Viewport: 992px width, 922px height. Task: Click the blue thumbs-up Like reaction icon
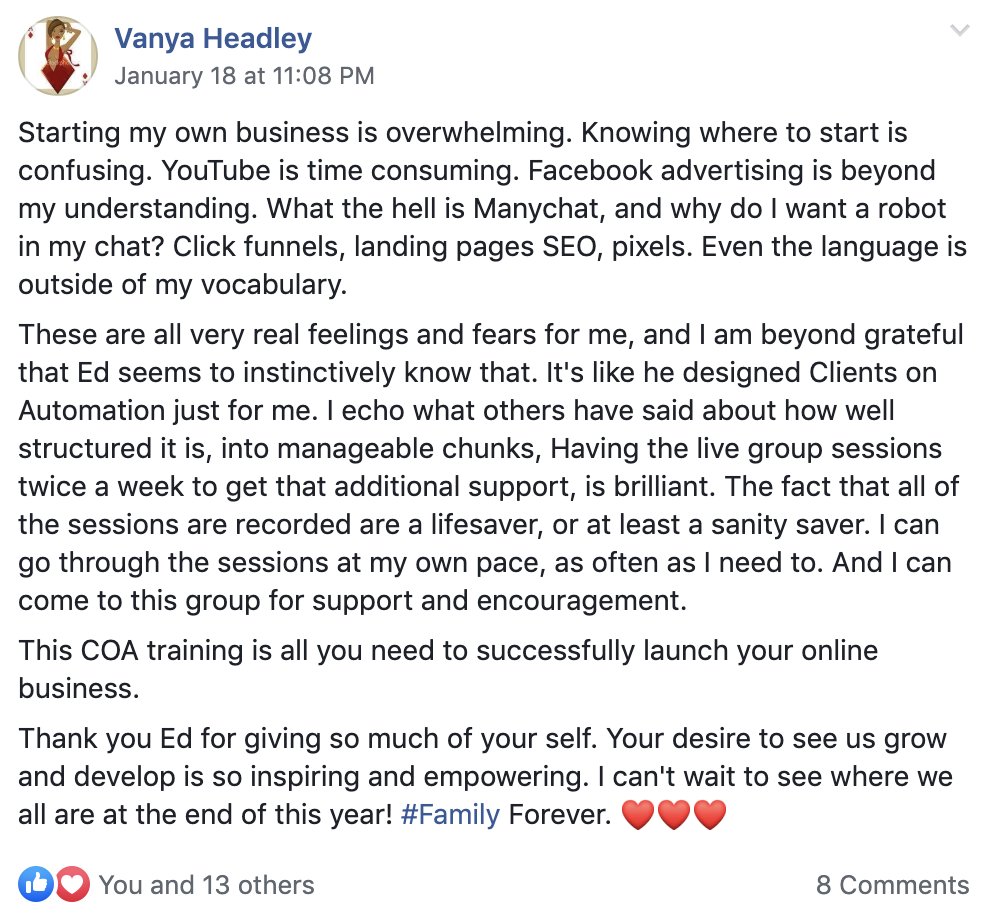coord(36,883)
